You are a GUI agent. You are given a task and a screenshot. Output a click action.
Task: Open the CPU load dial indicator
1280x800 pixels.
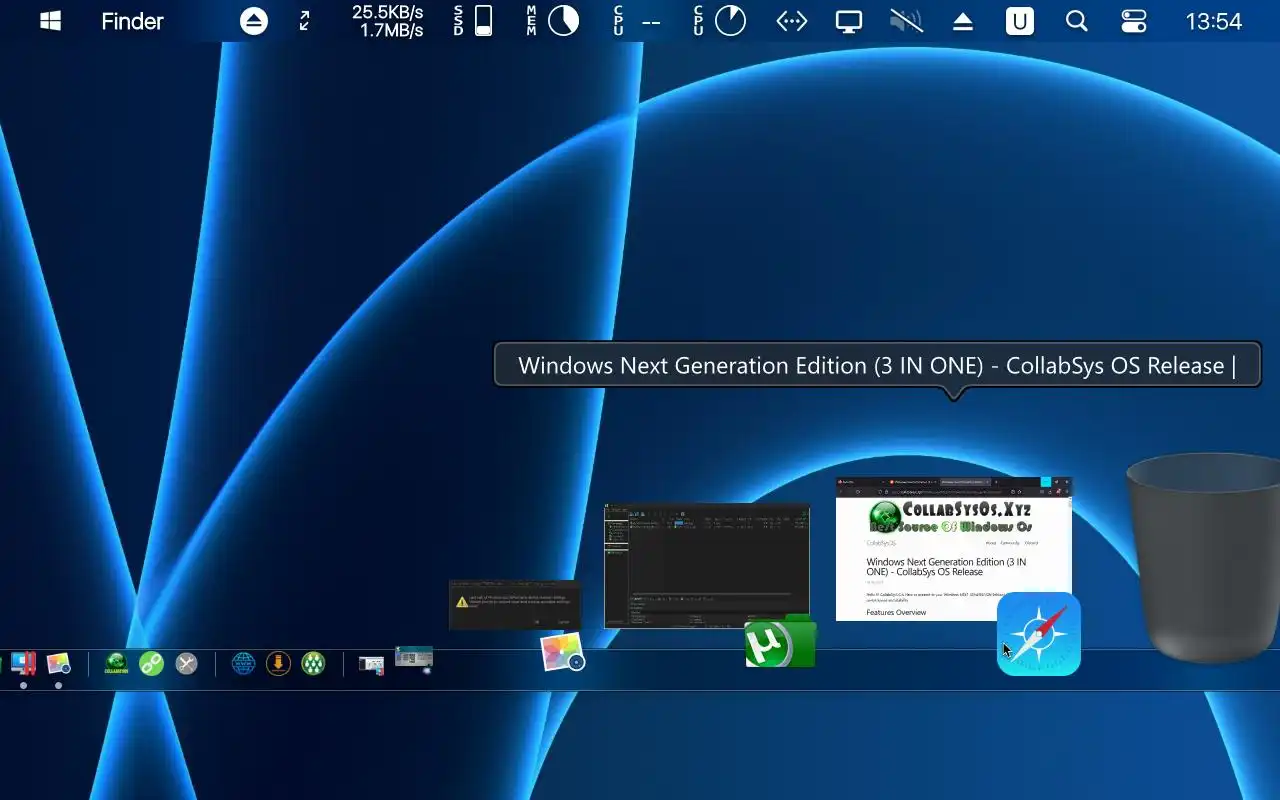coord(720,21)
